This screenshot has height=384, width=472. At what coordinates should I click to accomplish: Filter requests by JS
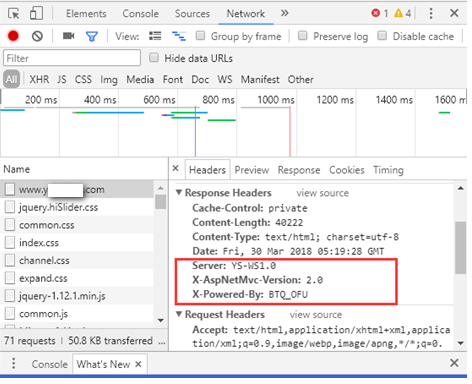pos(62,79)
